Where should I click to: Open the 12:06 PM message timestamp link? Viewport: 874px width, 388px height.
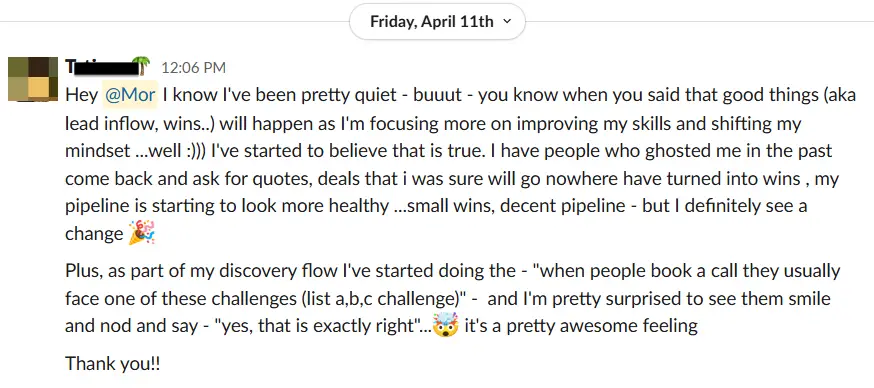coord(193,68)
